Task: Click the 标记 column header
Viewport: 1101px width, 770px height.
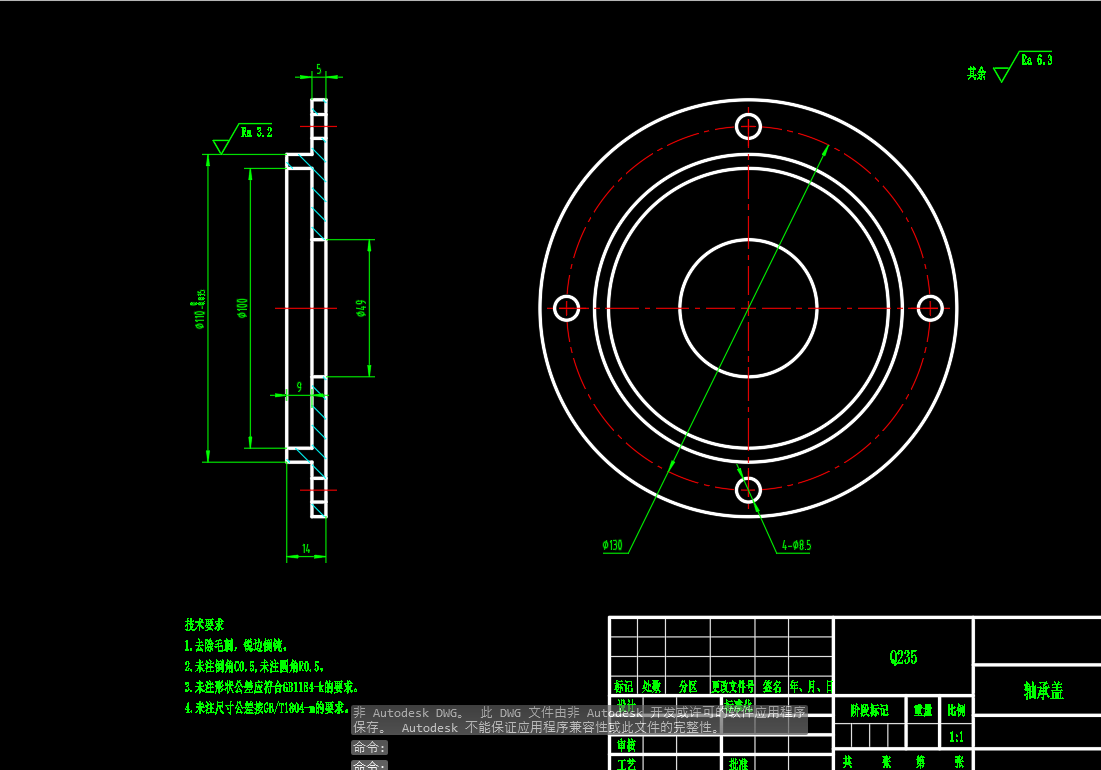Action: (x=624, y=686)
